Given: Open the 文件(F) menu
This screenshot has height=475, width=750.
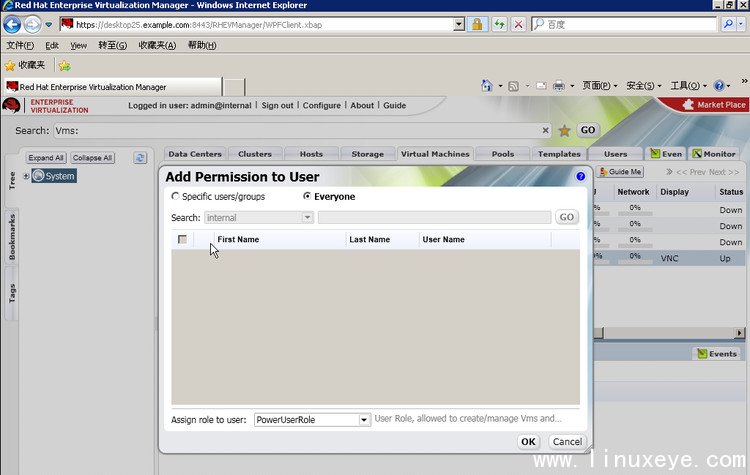Looking at the screenshot, I should [20, 45].
